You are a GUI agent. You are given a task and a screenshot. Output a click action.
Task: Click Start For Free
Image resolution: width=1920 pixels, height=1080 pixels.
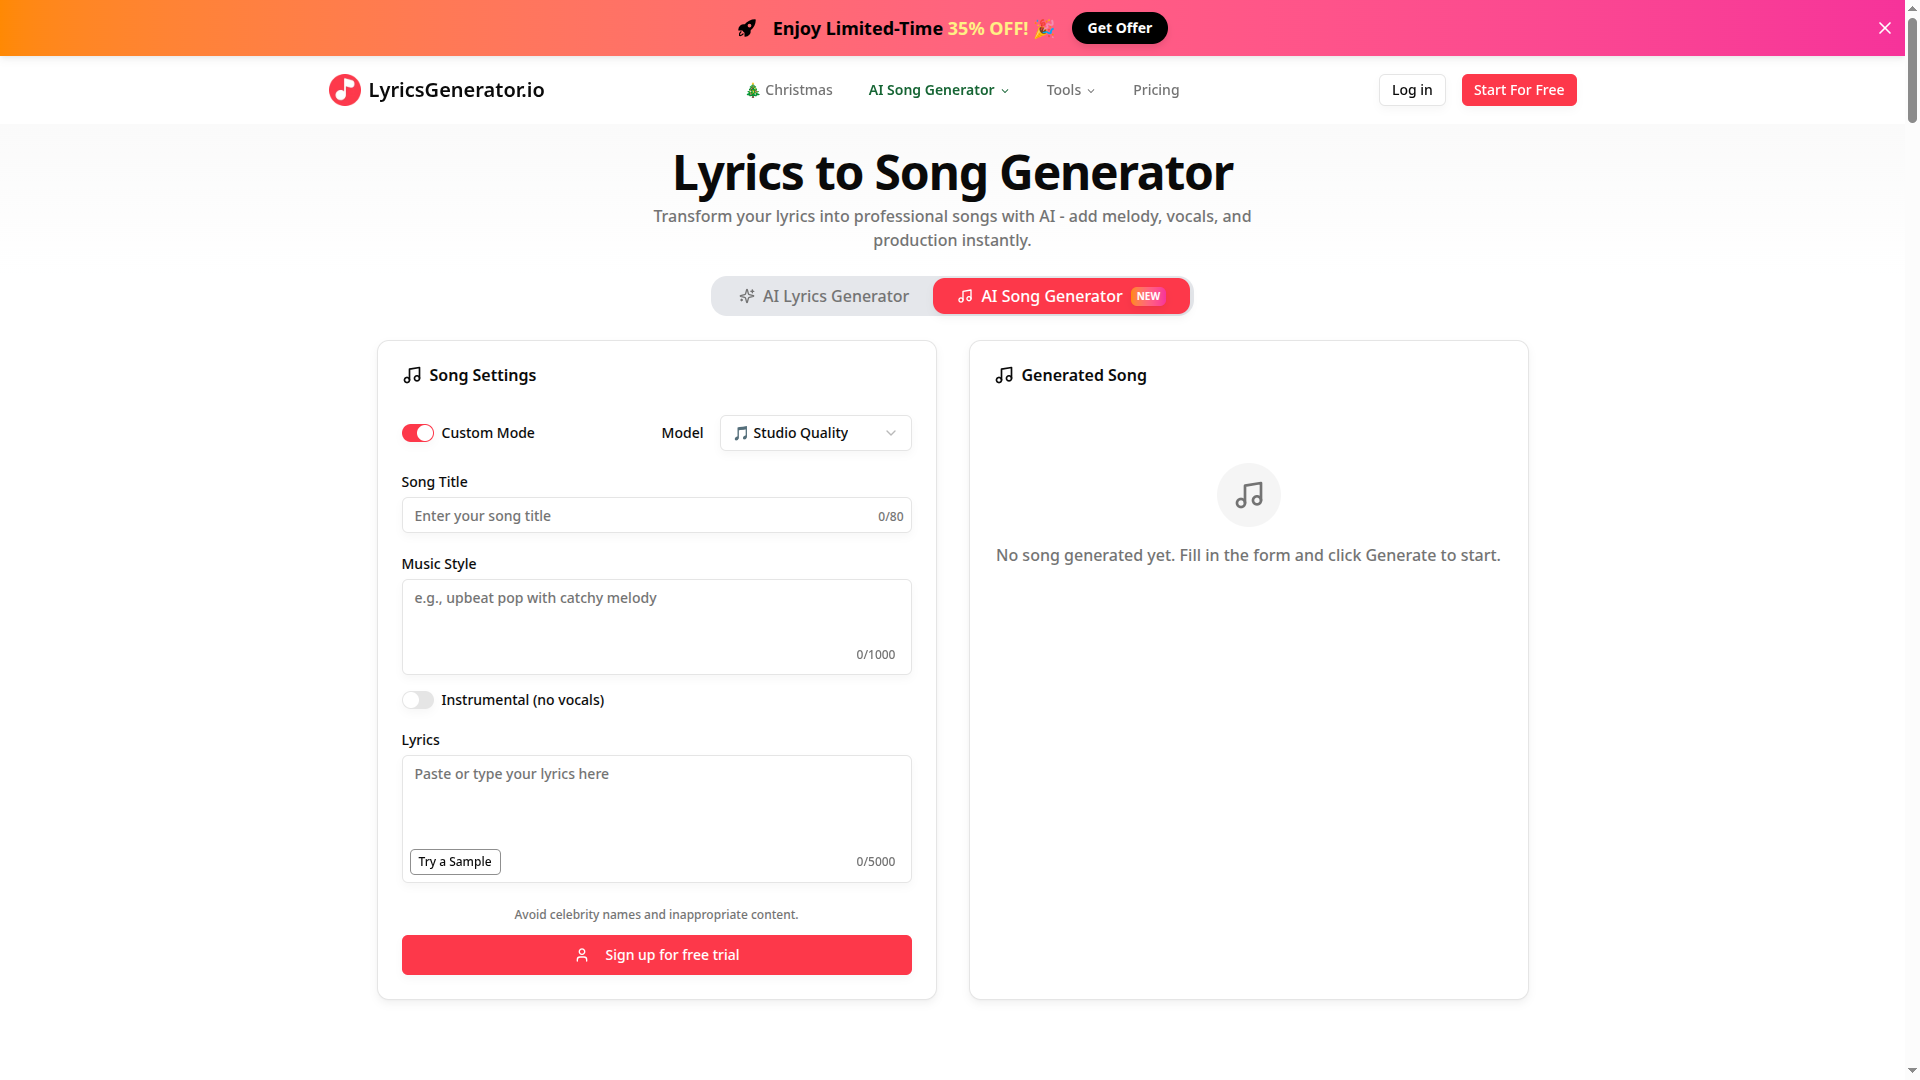coord(1519,90)
